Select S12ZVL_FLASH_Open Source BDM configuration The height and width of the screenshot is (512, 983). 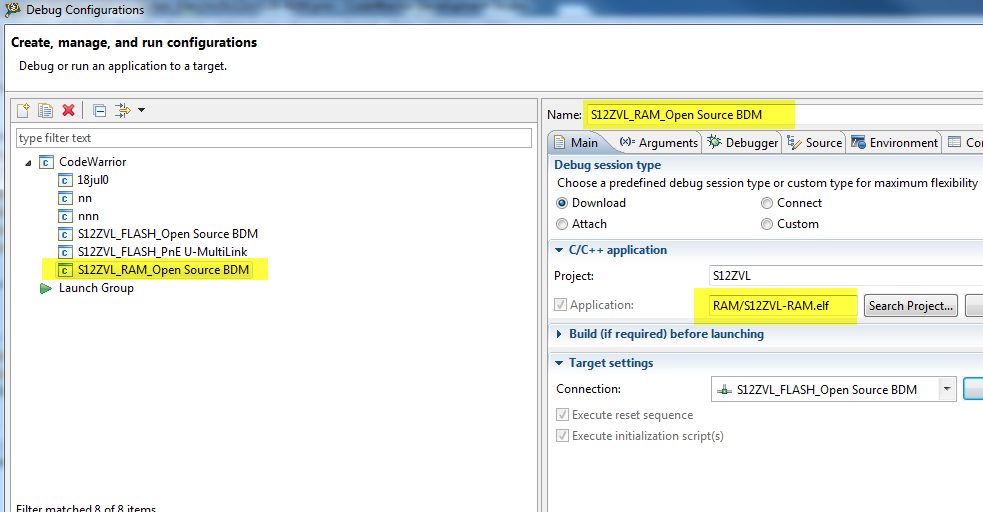[x=168, y=234]
